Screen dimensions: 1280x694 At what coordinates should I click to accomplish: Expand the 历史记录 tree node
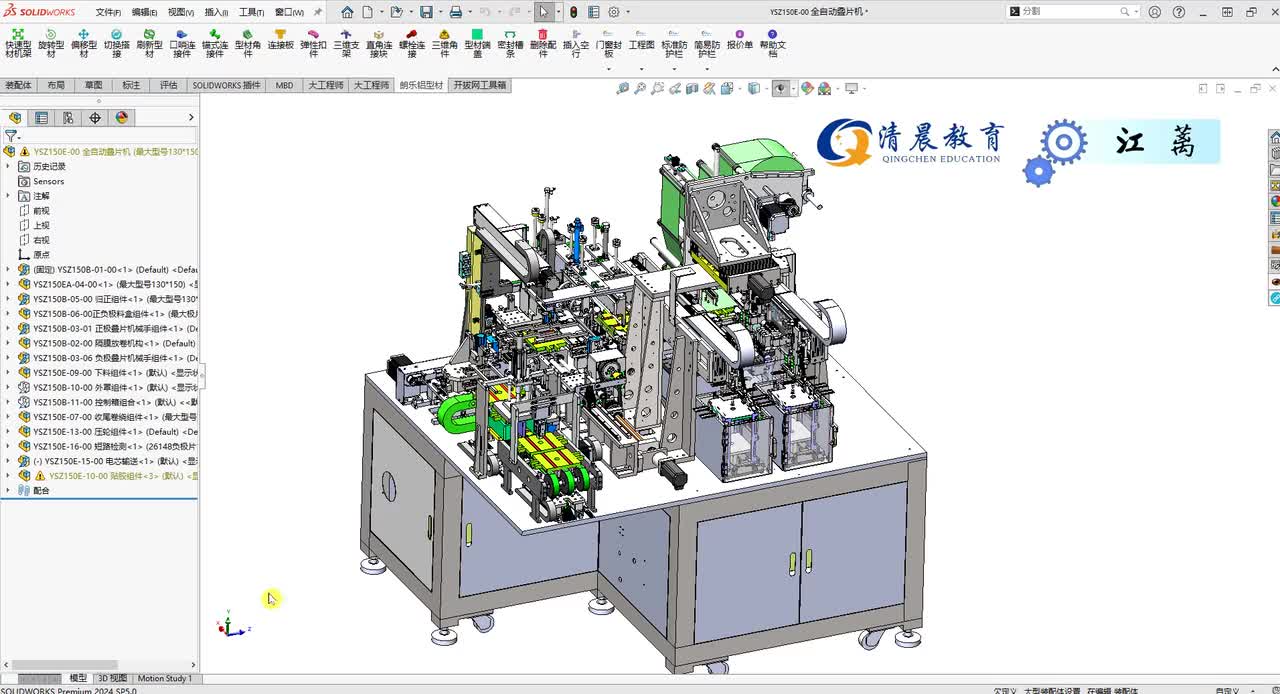(x=9, y=166)
